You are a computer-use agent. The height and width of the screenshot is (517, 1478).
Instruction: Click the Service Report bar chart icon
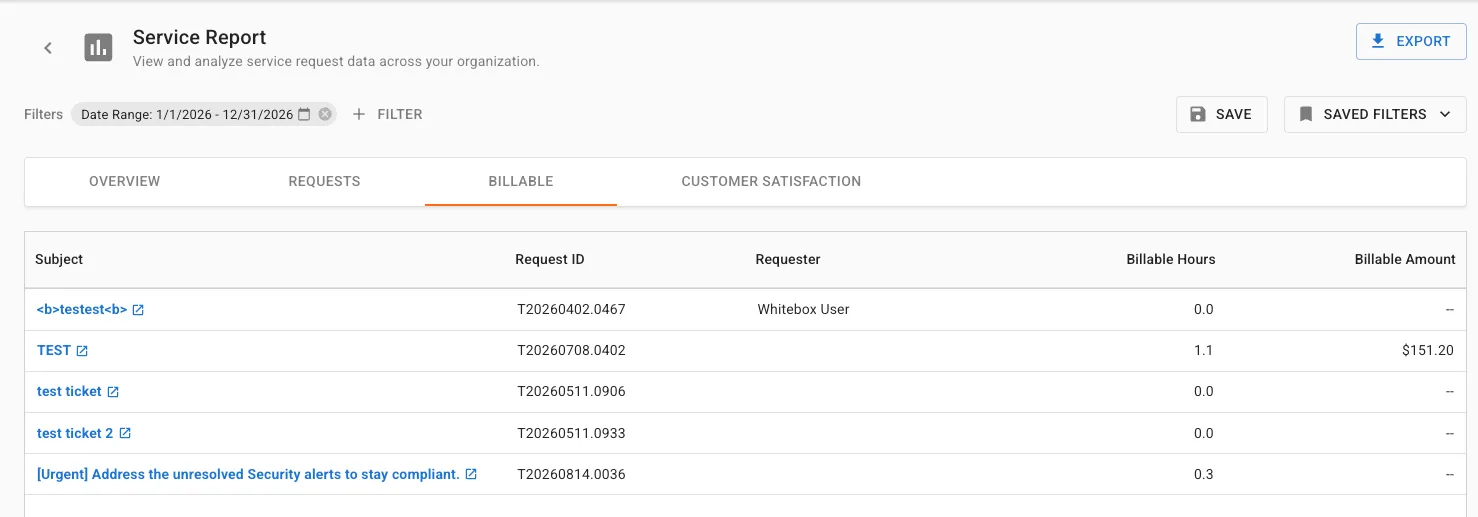point(98,47)
